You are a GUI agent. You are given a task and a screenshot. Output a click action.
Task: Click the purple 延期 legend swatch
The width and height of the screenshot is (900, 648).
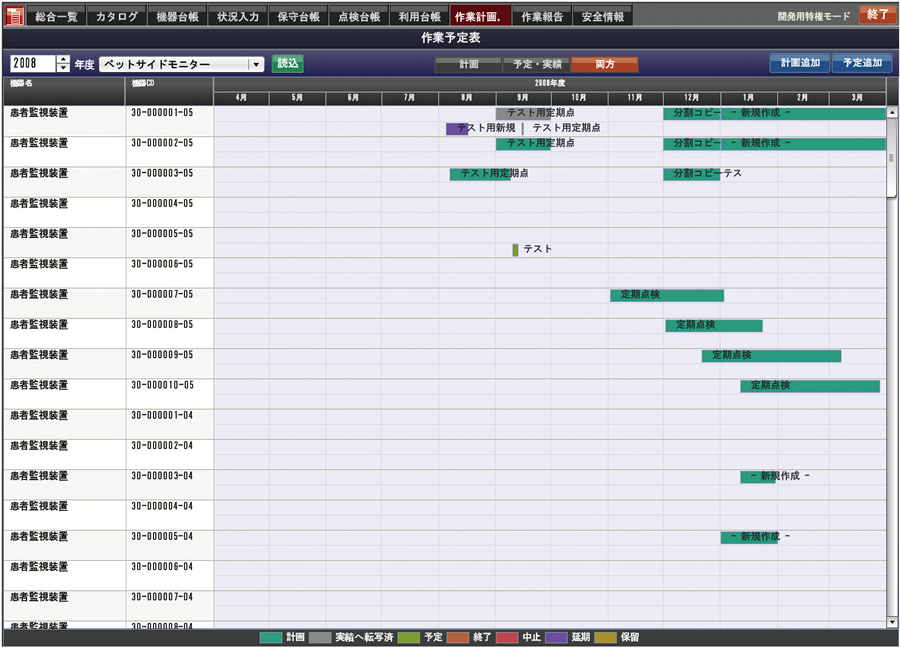(x=557, y=637)
